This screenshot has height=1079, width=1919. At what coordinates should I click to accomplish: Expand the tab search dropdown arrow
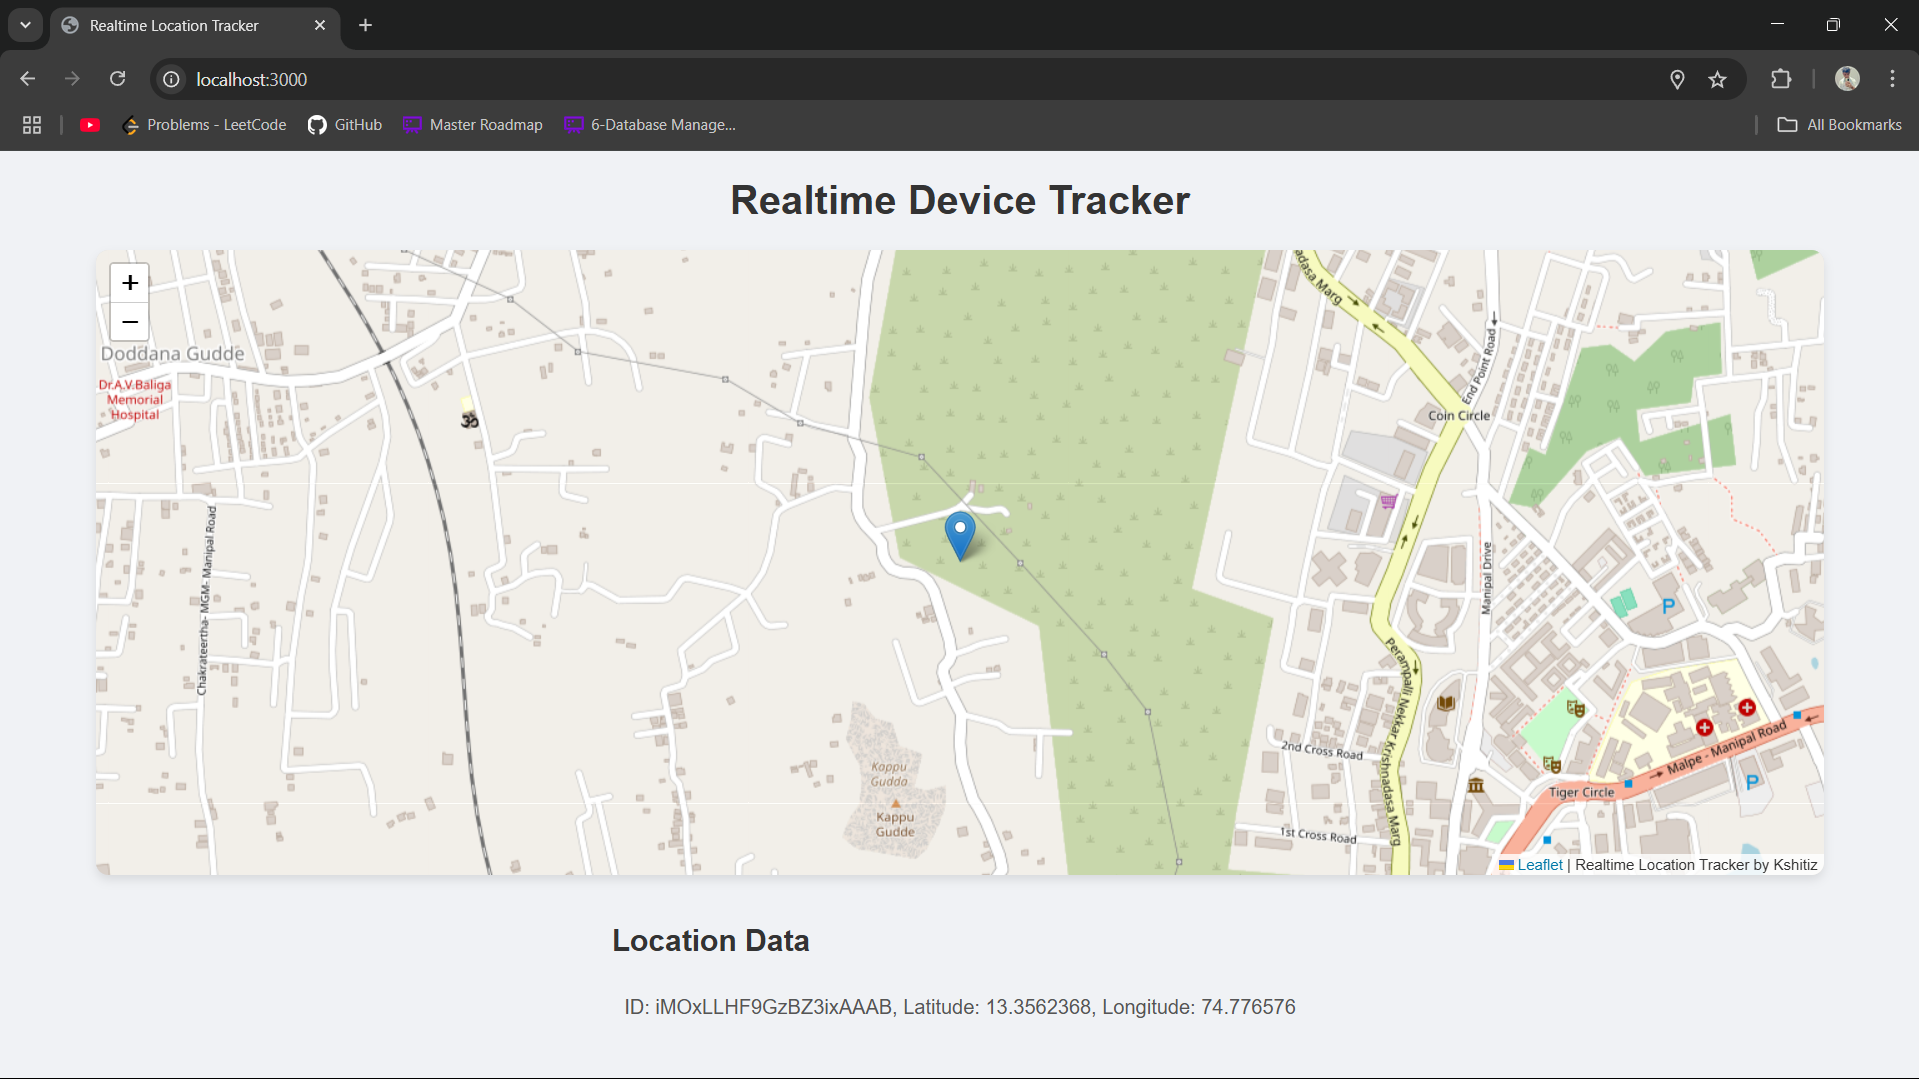[x=25, y=25]
